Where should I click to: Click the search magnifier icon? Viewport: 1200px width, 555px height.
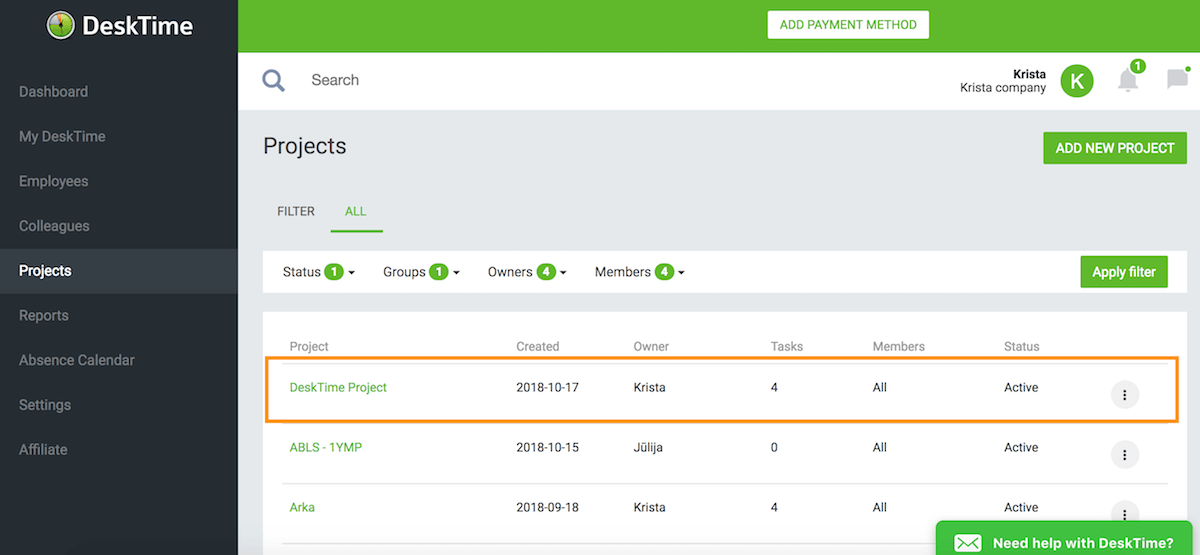274,80
